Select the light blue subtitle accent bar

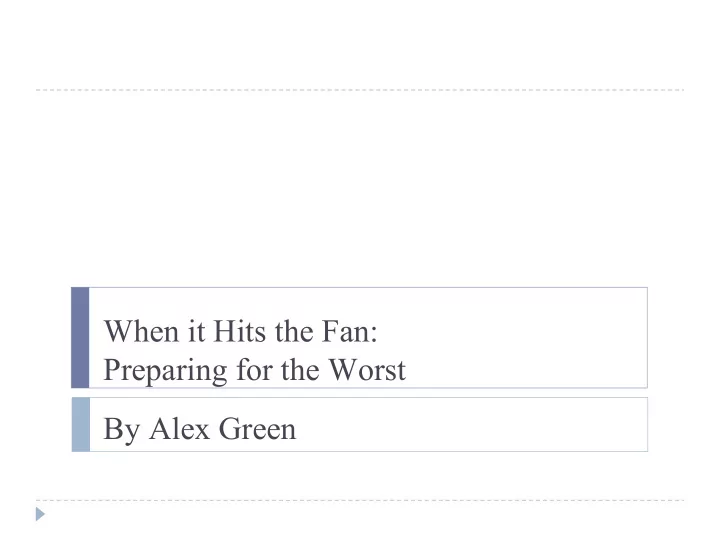81,425
